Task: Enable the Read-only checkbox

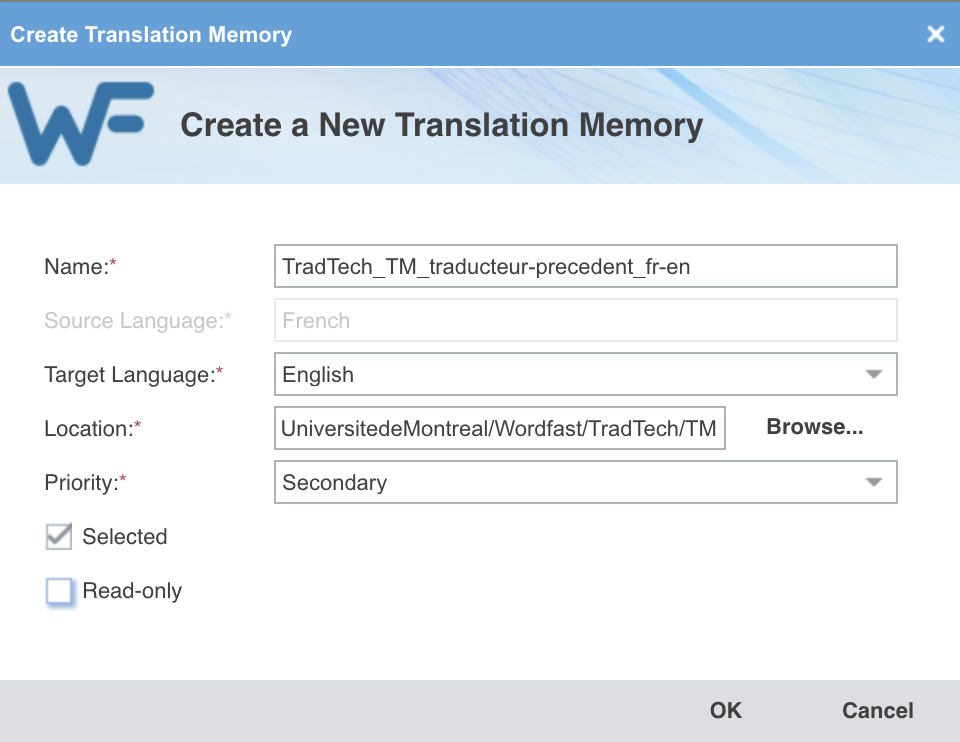Action: tap(59, 591)
